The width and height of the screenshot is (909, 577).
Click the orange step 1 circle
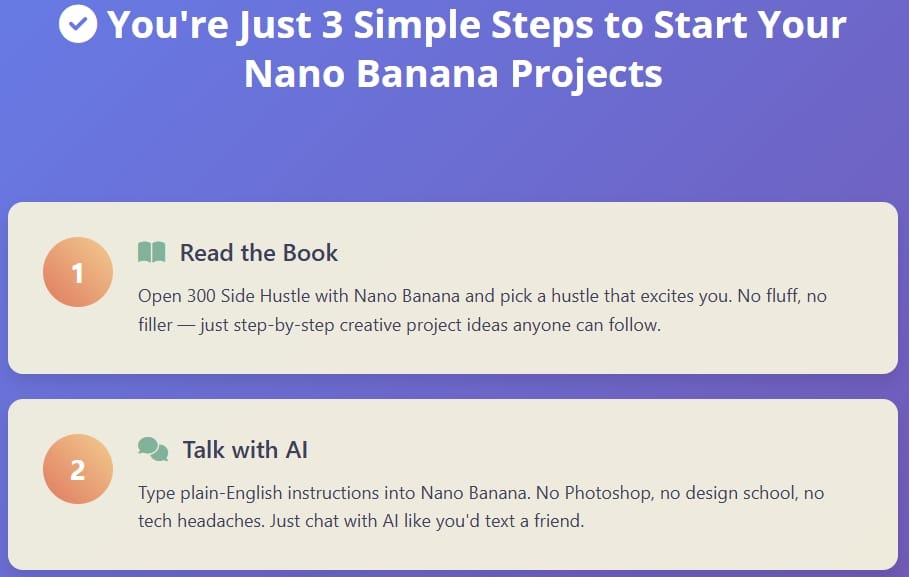[78, 272]
